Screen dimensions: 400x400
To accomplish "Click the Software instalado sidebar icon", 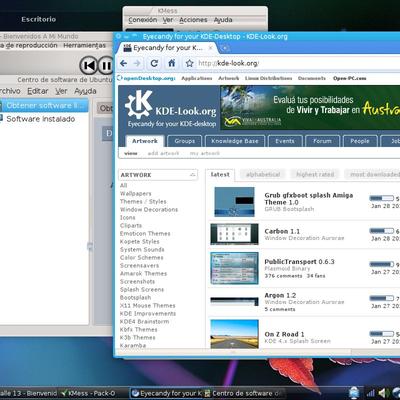I will tap(1, 119).
